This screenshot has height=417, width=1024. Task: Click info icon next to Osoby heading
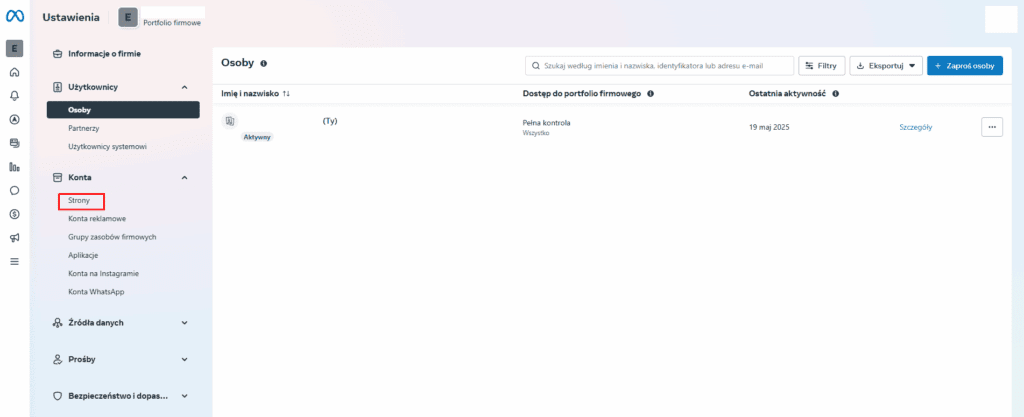(x=264, y=63)
